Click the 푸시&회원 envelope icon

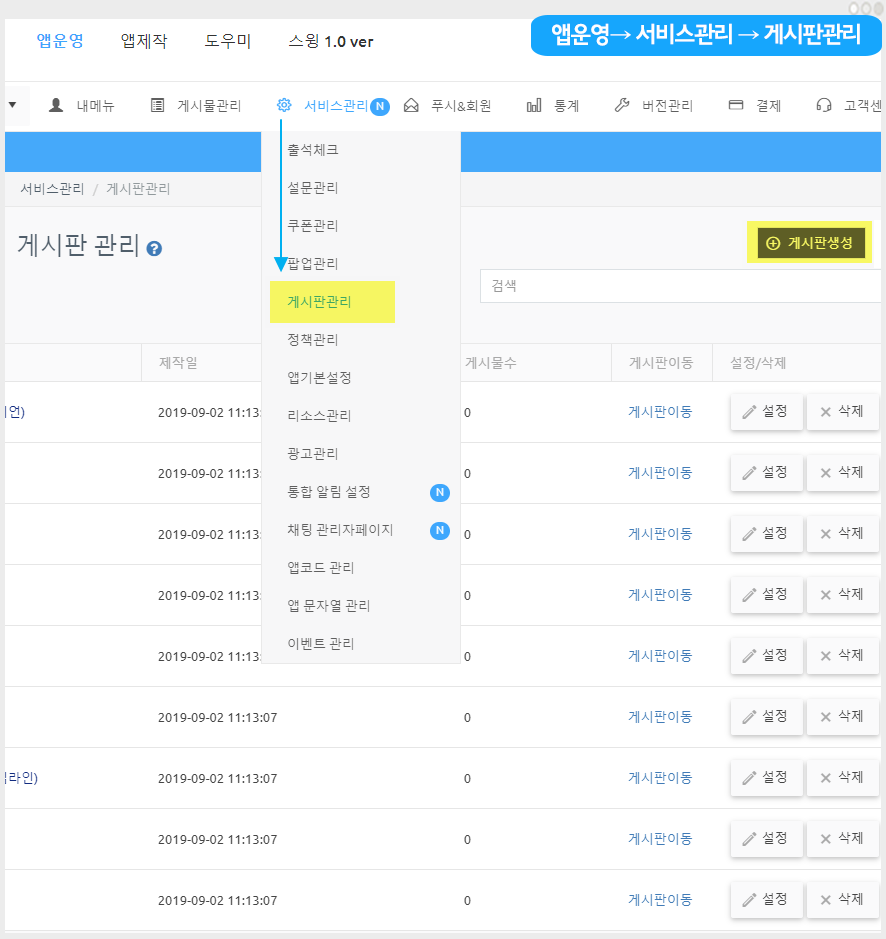click(411, 105)
